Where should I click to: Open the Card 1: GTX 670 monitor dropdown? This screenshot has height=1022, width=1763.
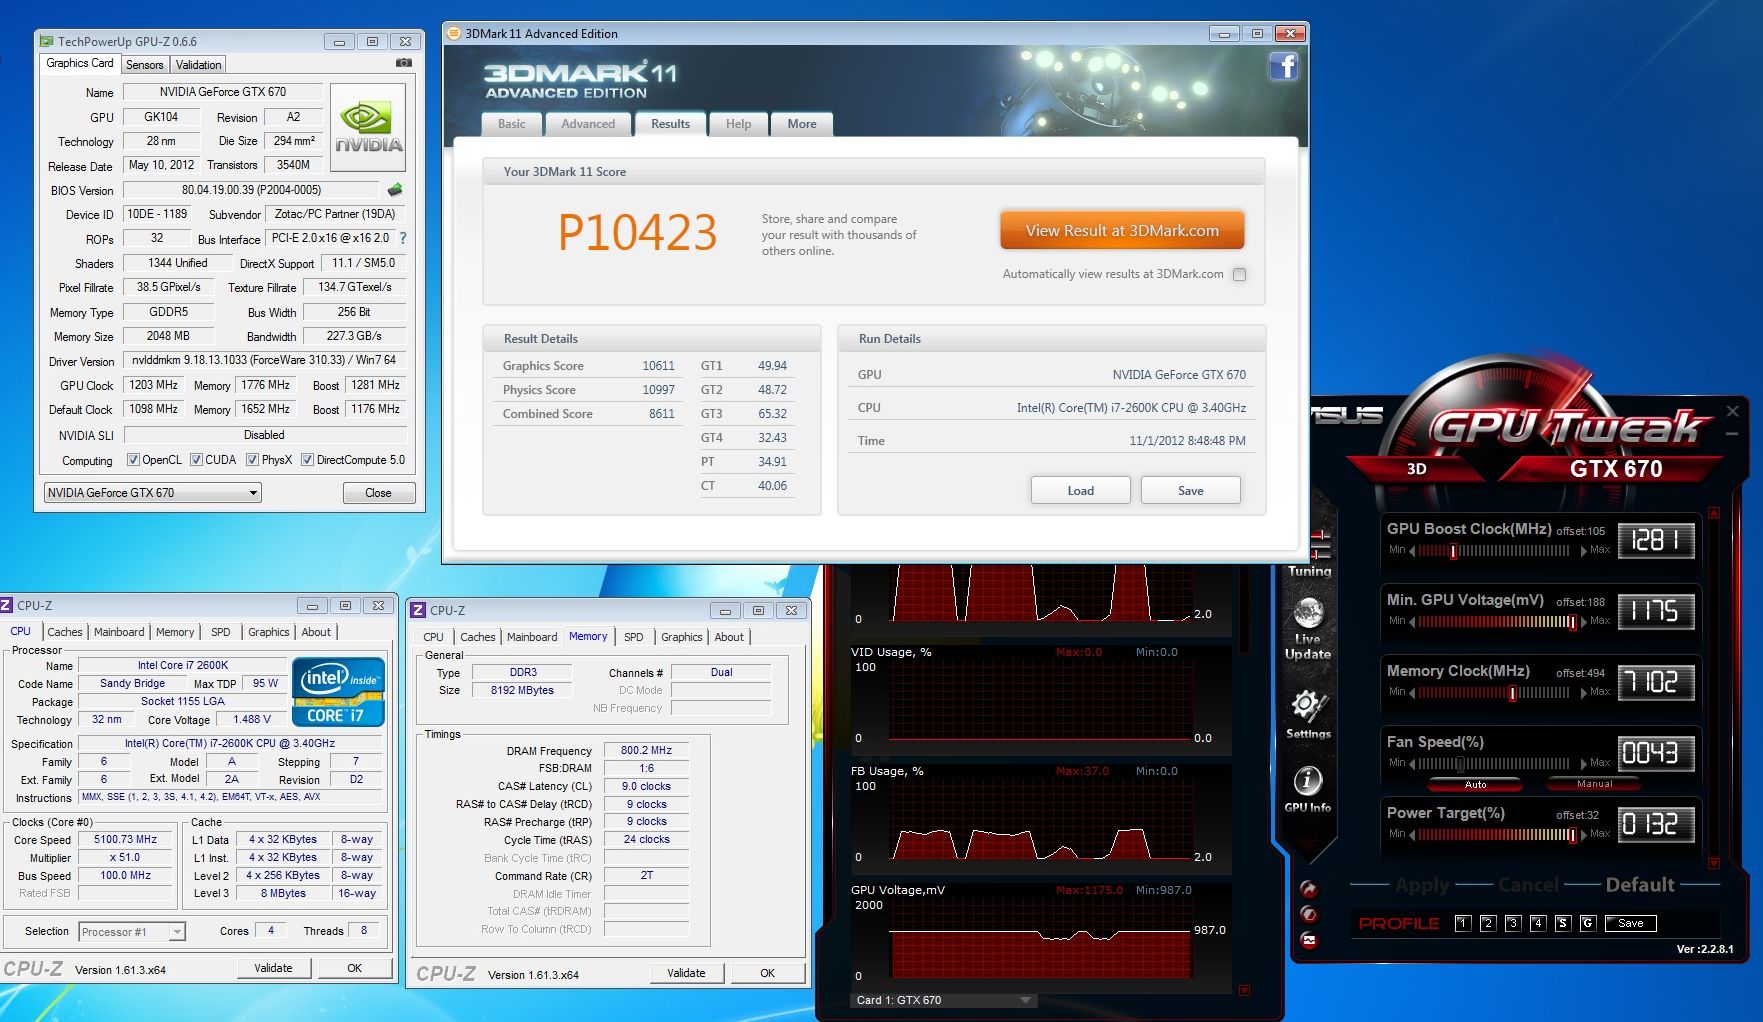click(944, 1000)
